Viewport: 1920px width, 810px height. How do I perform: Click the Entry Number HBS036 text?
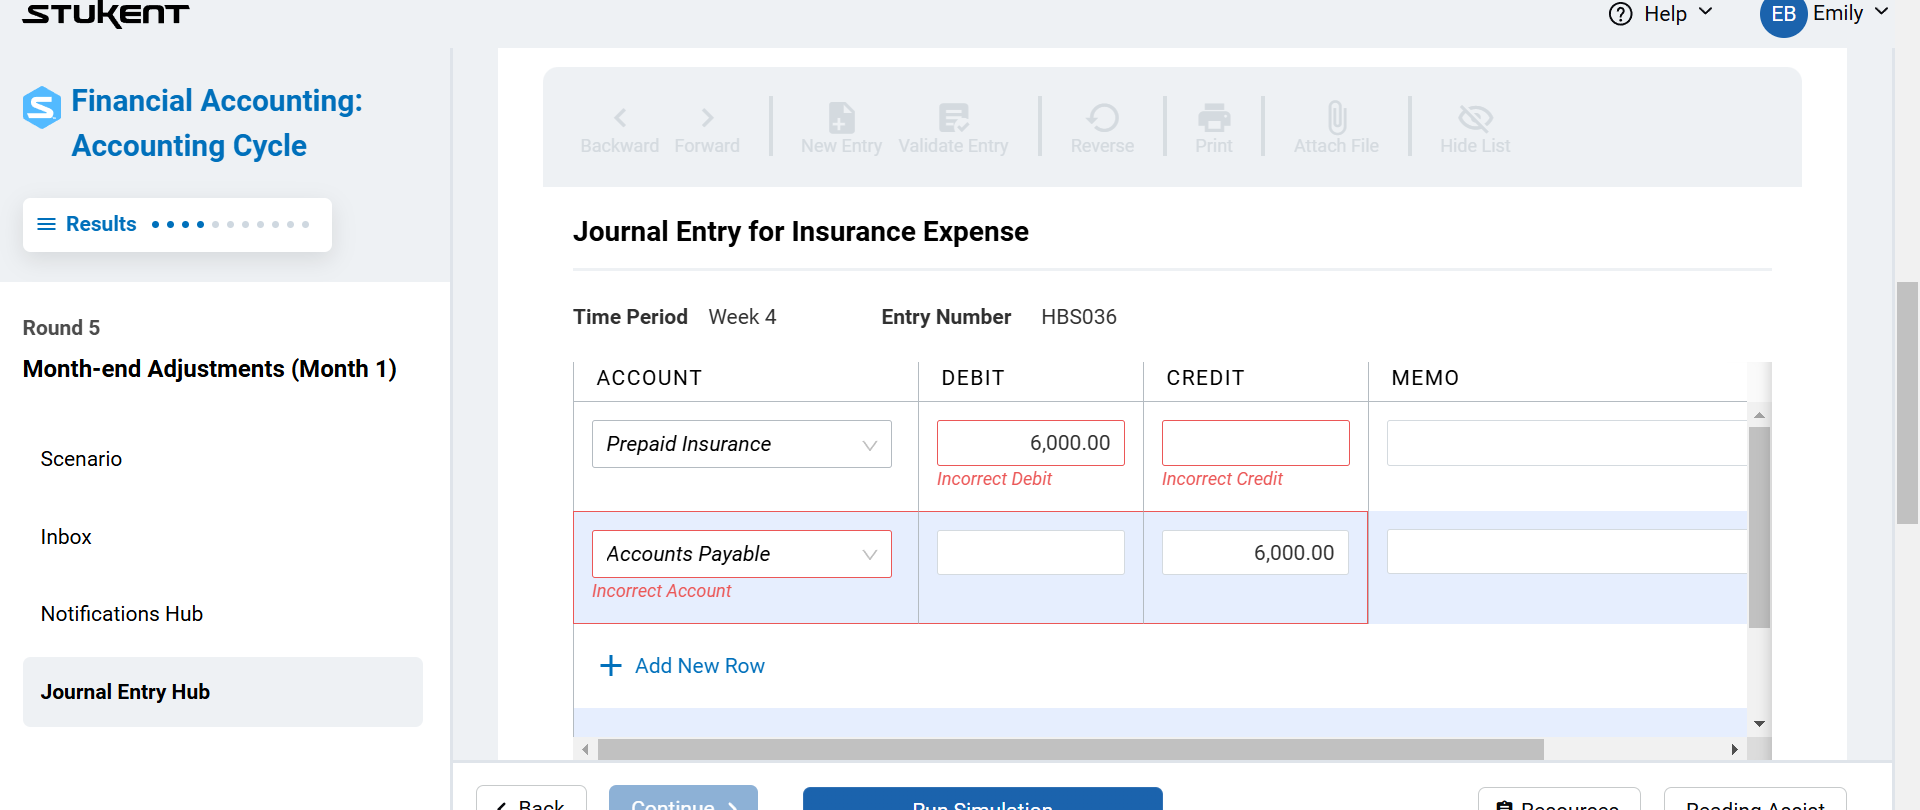[1079, 317]
